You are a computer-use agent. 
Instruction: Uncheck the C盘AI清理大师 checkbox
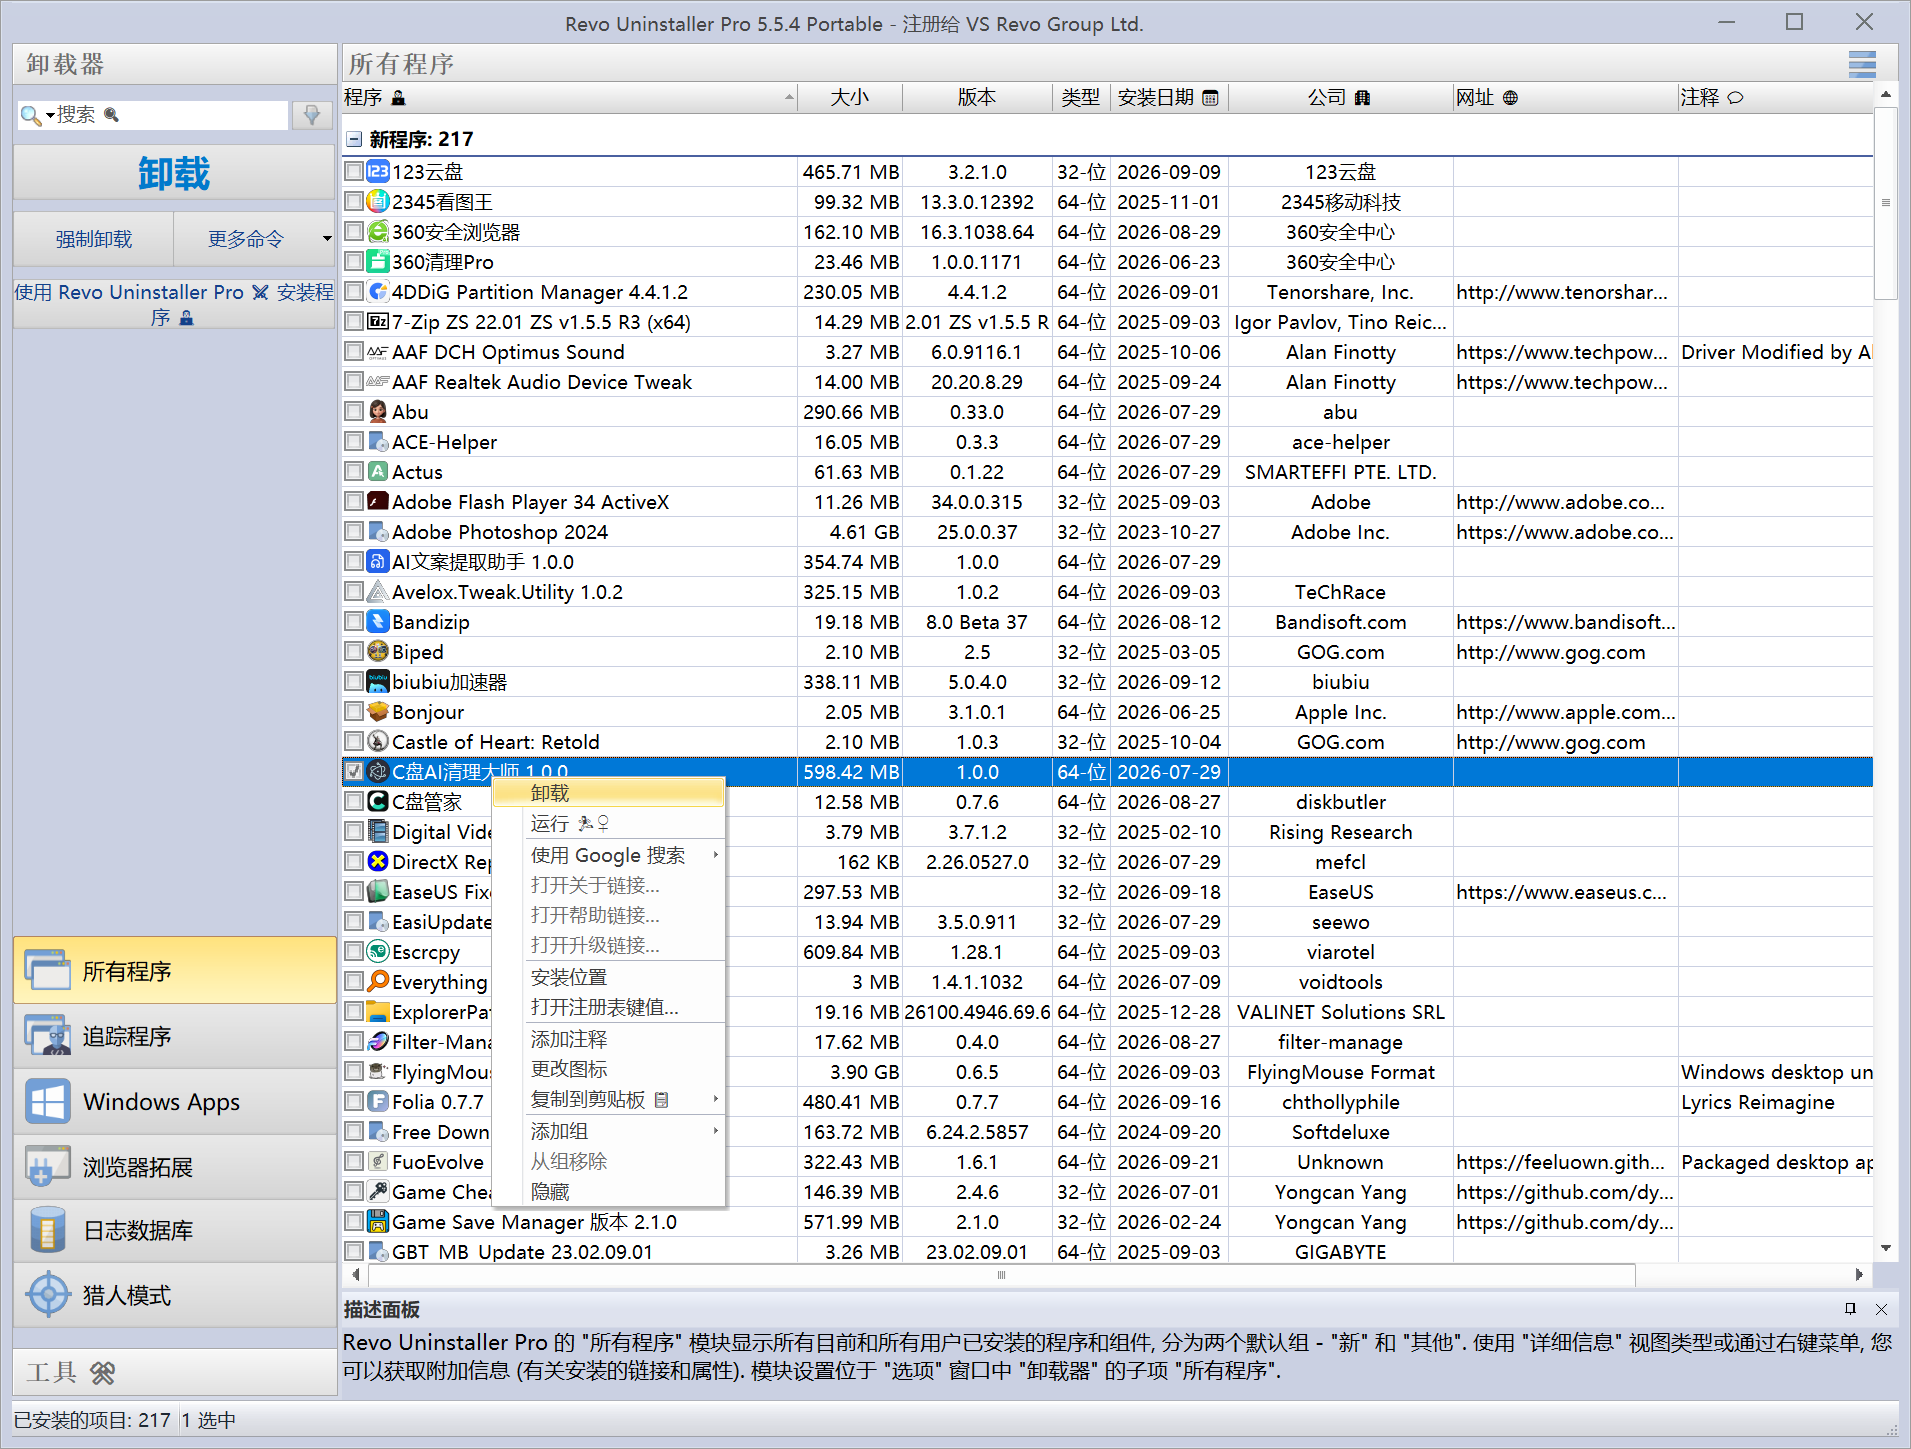pyautogui.click(x=354, y=771)
